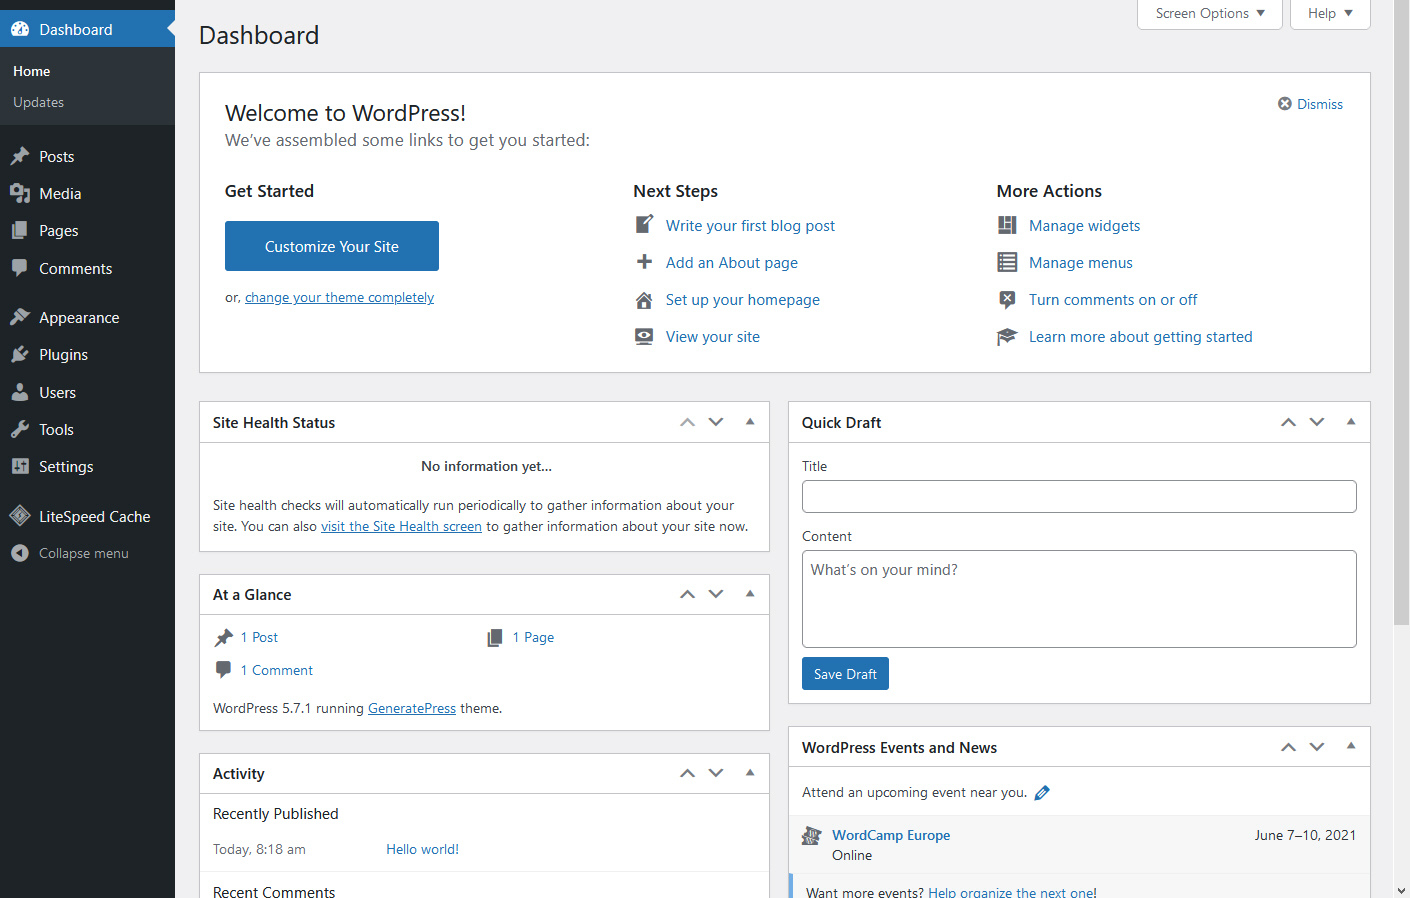Move WordPress Events and News widget down

click(x=1317, y=746)
